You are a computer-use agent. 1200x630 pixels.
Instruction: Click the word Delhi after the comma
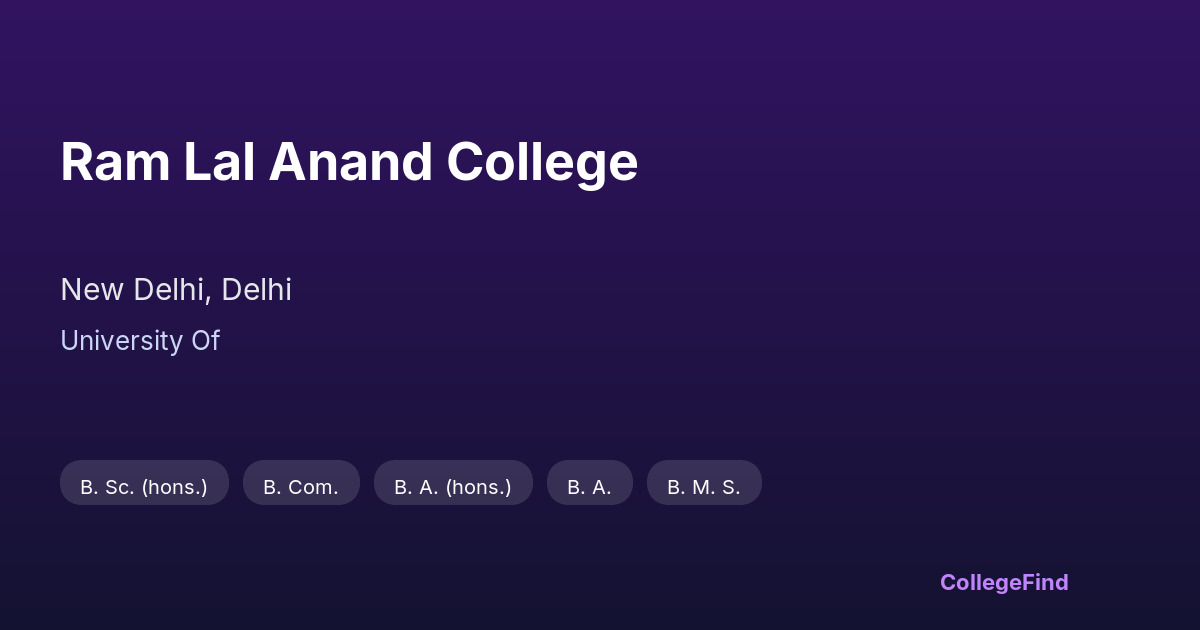[x=257, y=290]
